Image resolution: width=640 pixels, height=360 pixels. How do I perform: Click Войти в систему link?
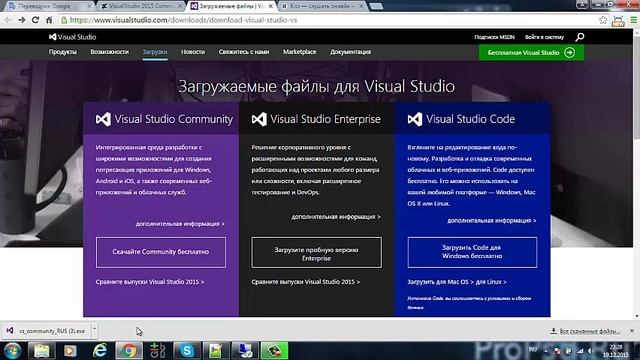(544, 37)
